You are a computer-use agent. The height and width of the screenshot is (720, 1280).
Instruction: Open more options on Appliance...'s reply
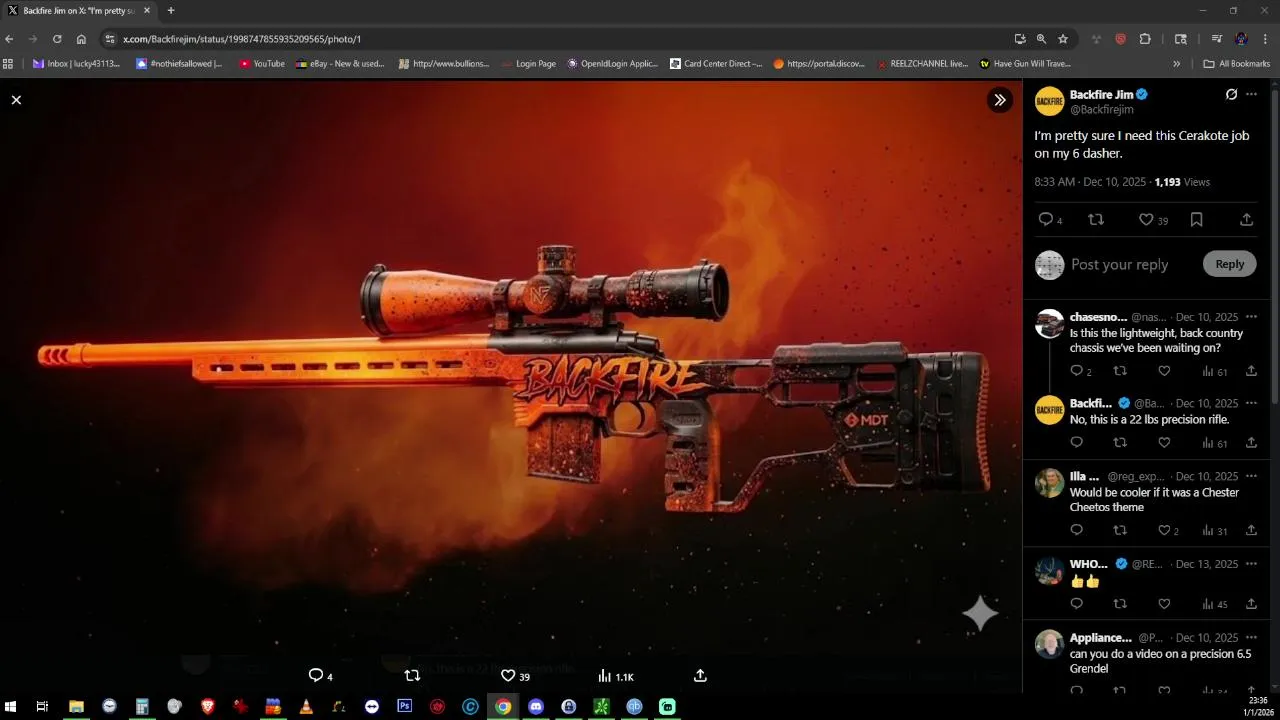tap(1251, 637)
